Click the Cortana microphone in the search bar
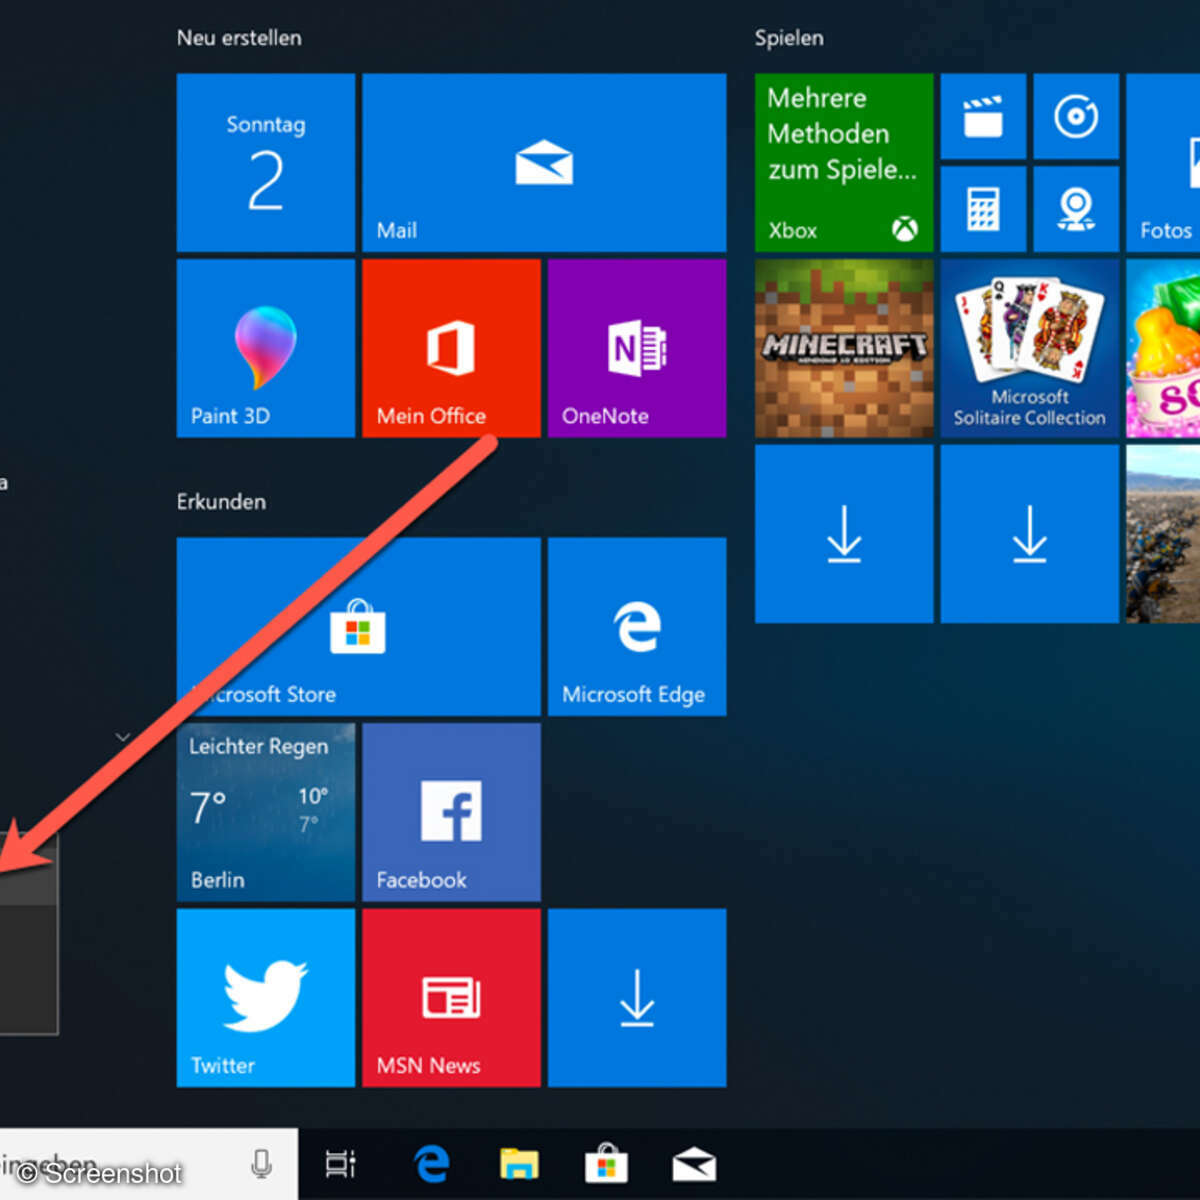The image size is (1200, 1200). [261, 1164]
